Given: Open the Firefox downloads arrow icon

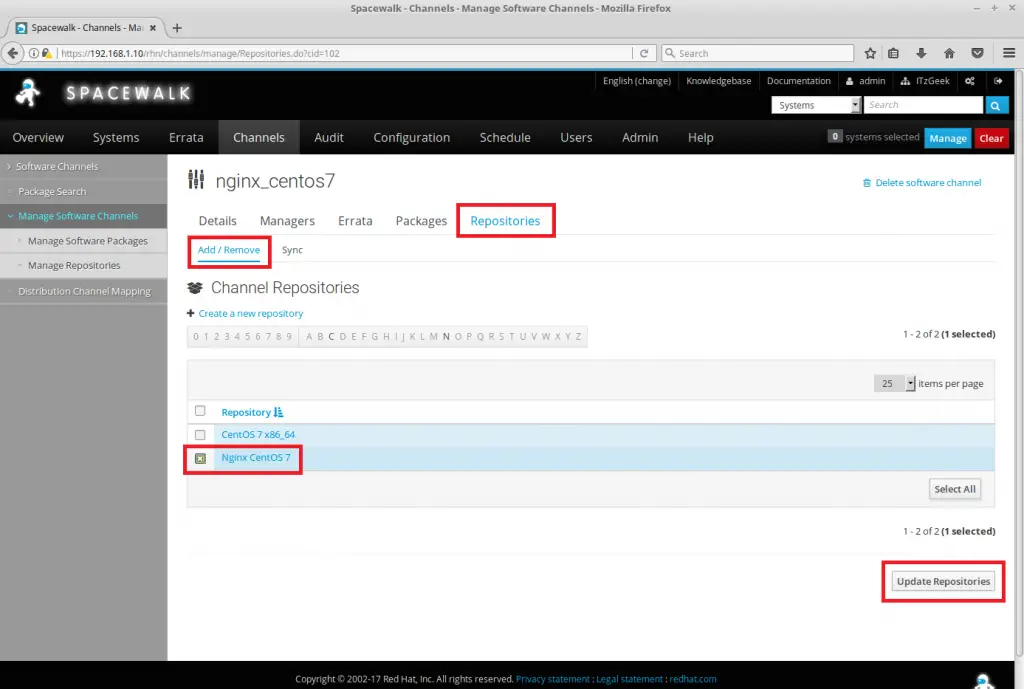Looking at the screenshot, I should [921, 54].
